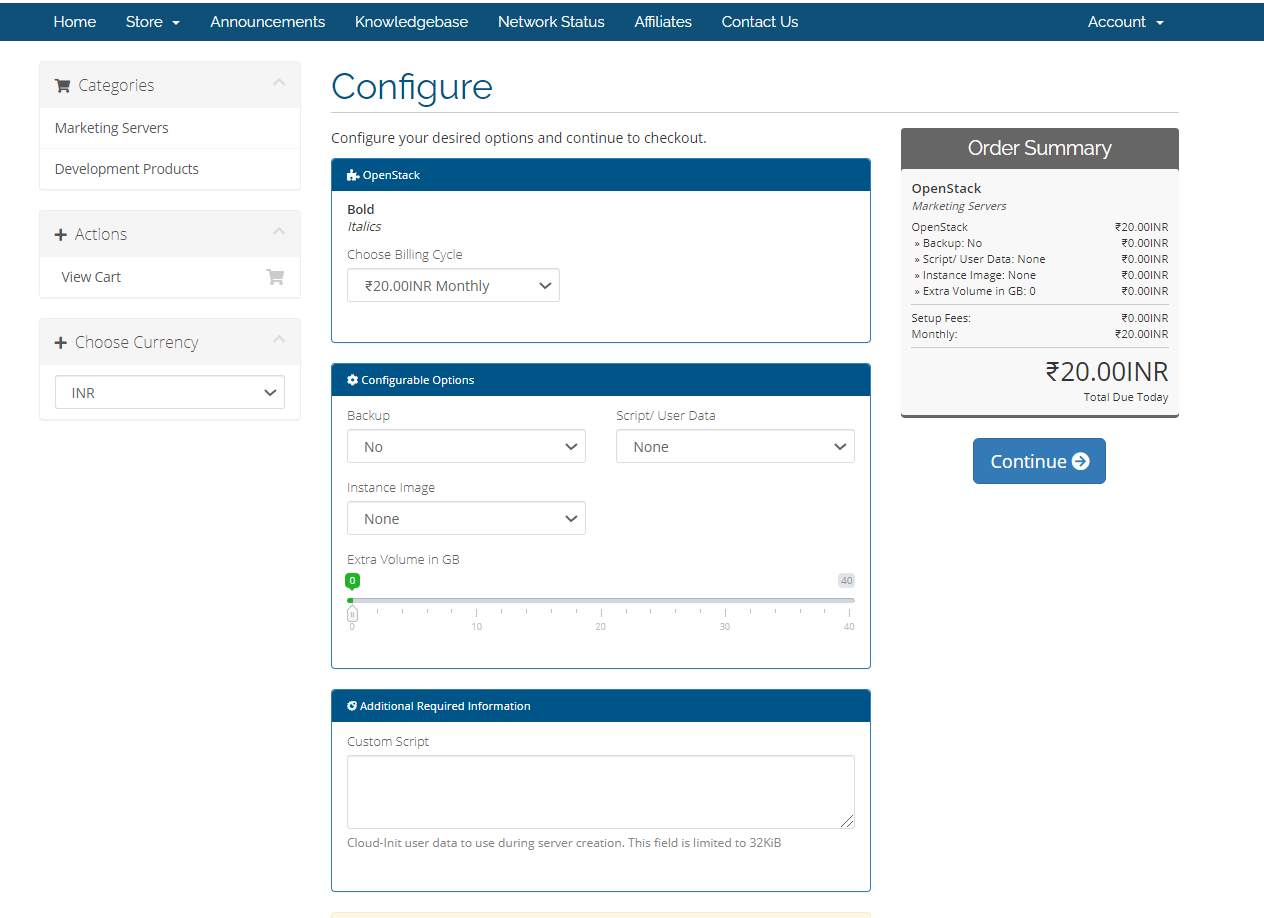Image resolution: width=1264 pixels, height=918 pixels.
Task: Open the Billing Cycle dropdown
Action: coord(453,286)
